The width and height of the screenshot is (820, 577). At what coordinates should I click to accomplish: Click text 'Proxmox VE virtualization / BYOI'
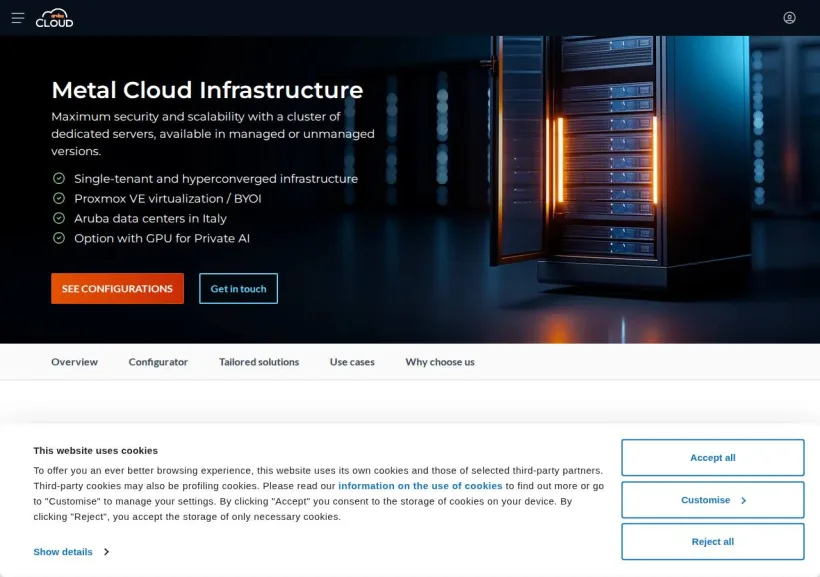point(167,199)
